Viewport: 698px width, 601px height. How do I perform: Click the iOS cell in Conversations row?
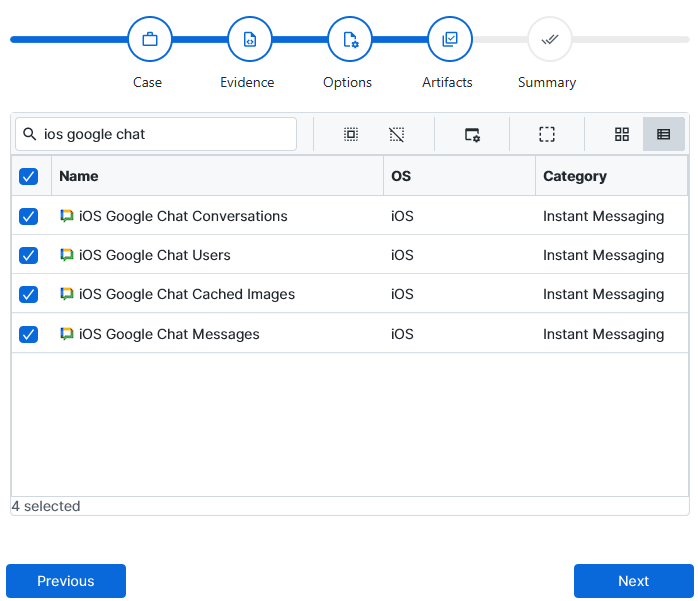402,216
